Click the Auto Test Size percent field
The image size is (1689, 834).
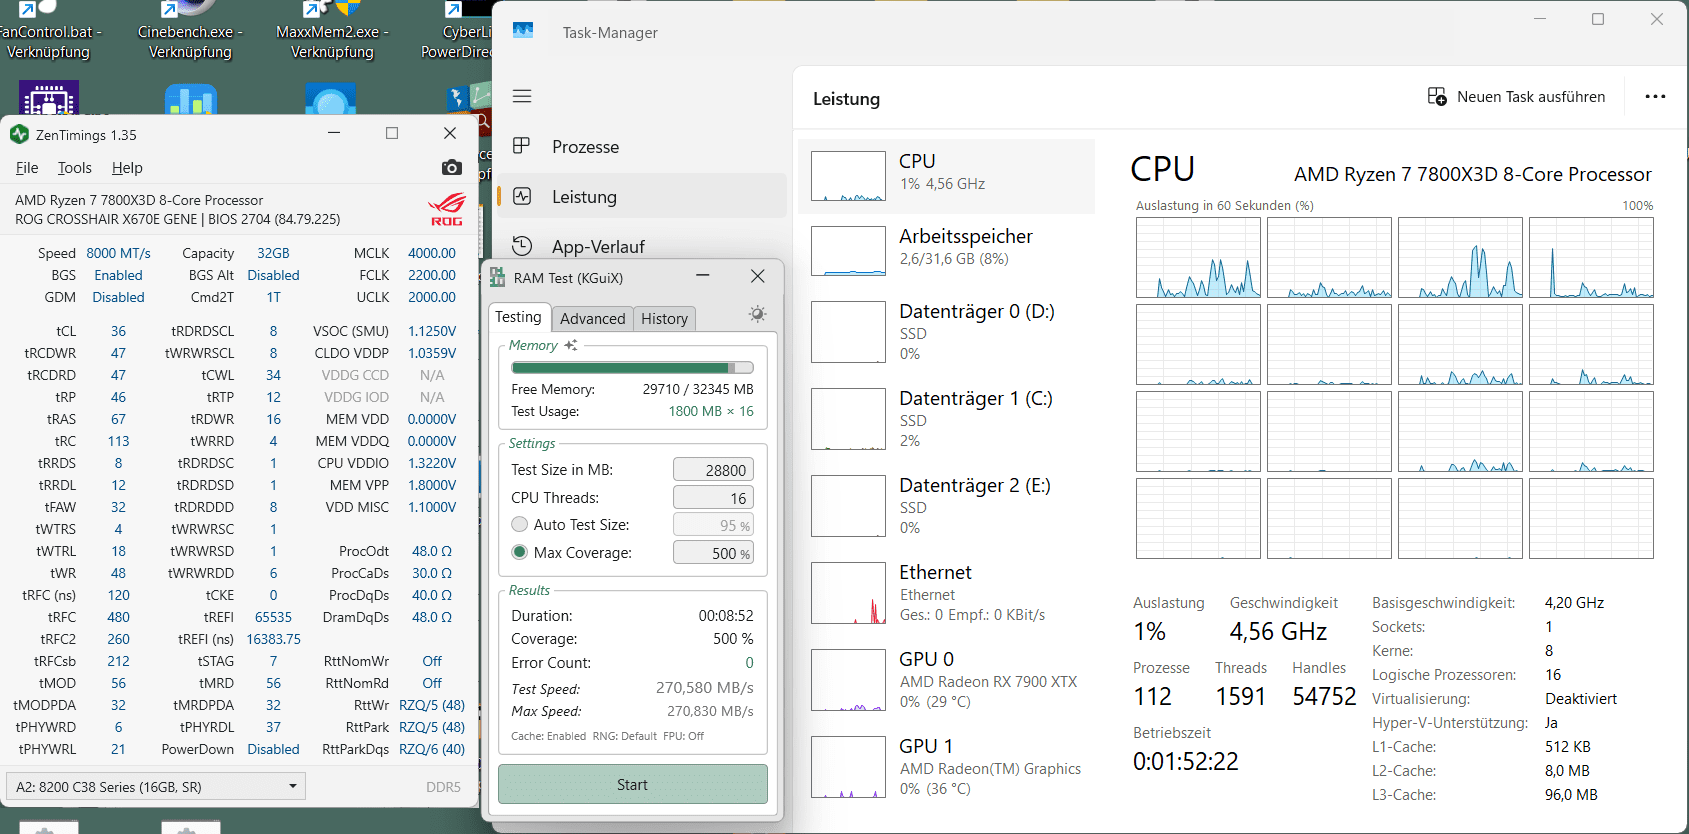pyautogui.click(x=713, y=525)
